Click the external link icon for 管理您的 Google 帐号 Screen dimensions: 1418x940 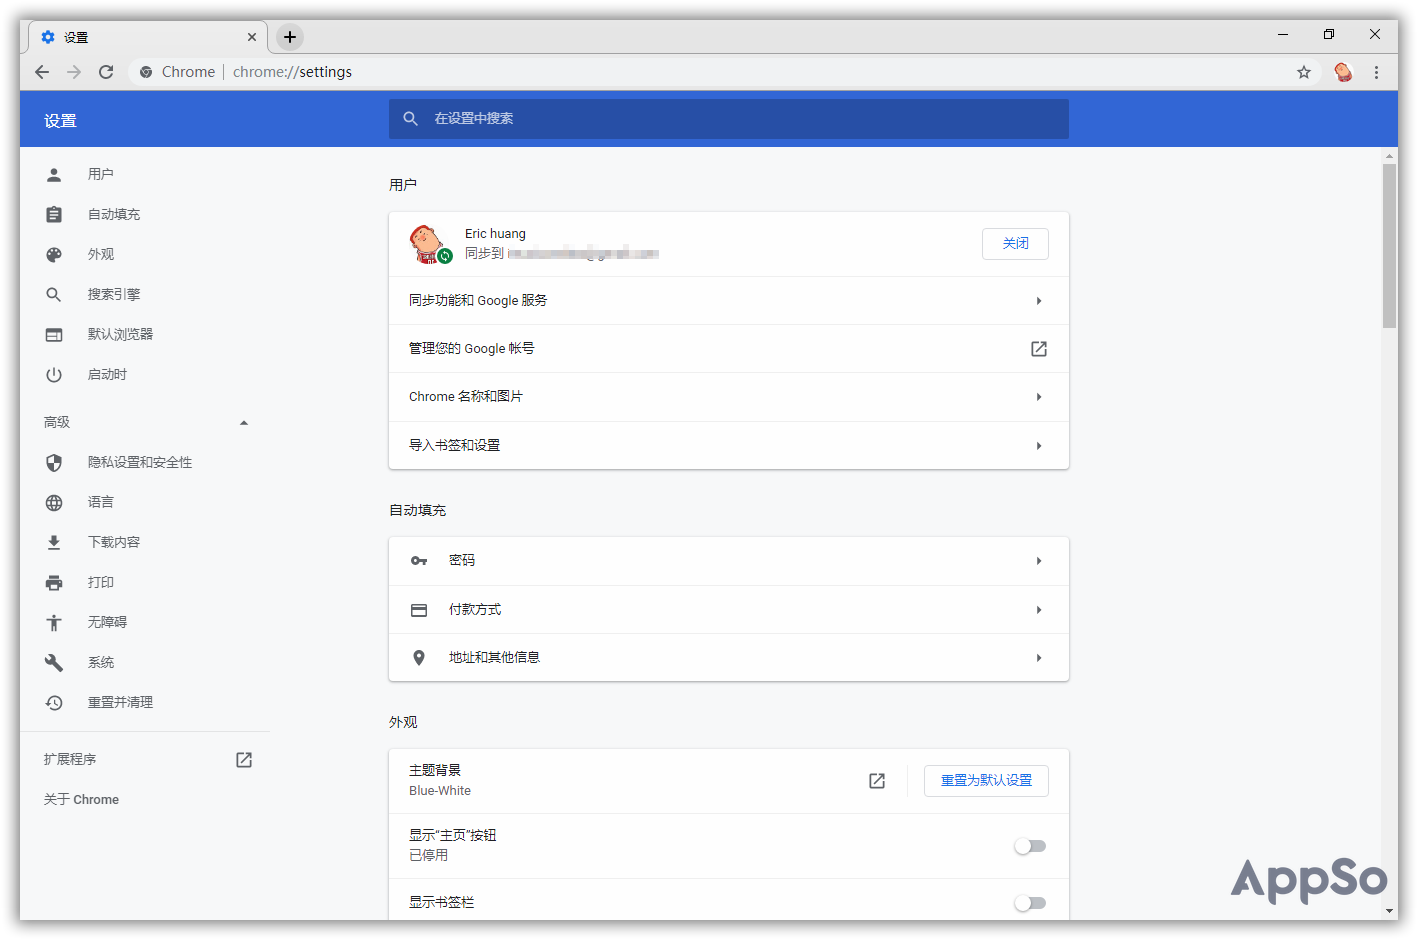1039,349
